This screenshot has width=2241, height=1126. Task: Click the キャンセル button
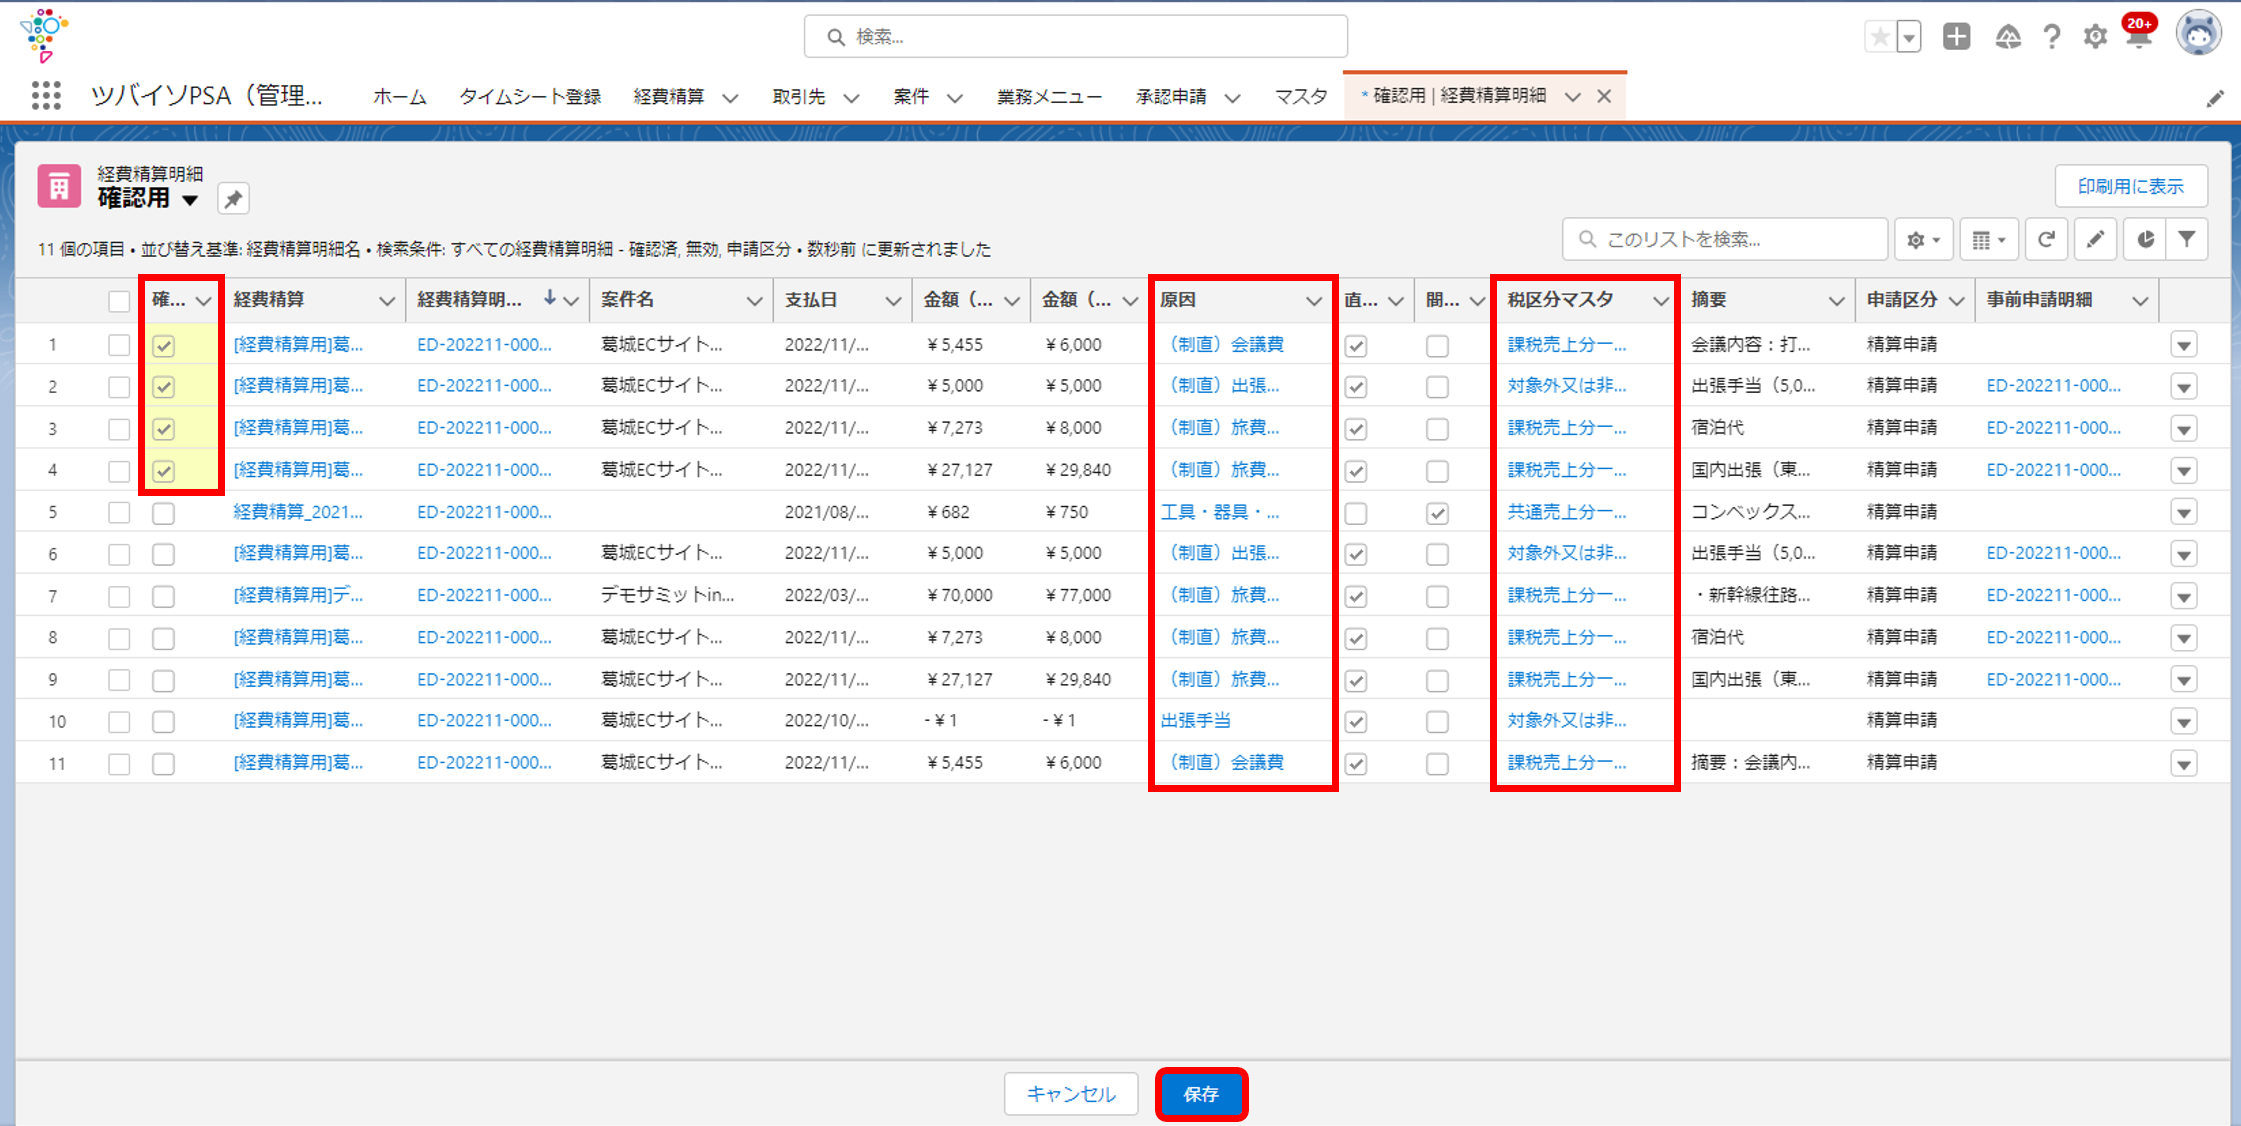point(1071,1094)
